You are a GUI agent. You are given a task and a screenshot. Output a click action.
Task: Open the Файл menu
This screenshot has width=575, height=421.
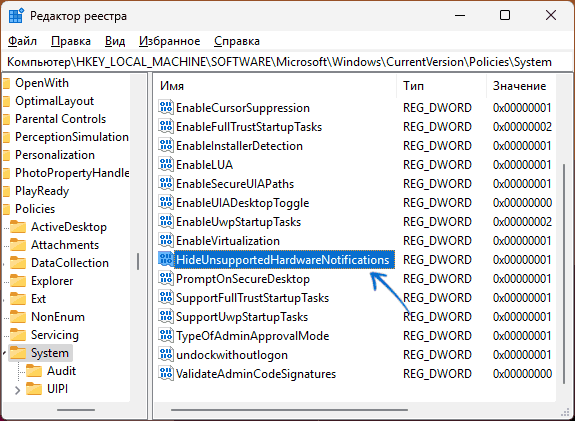point(22,41)
